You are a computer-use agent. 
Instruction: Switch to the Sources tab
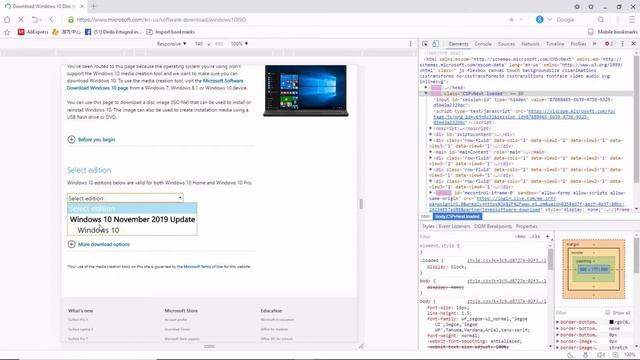[507, 44]
